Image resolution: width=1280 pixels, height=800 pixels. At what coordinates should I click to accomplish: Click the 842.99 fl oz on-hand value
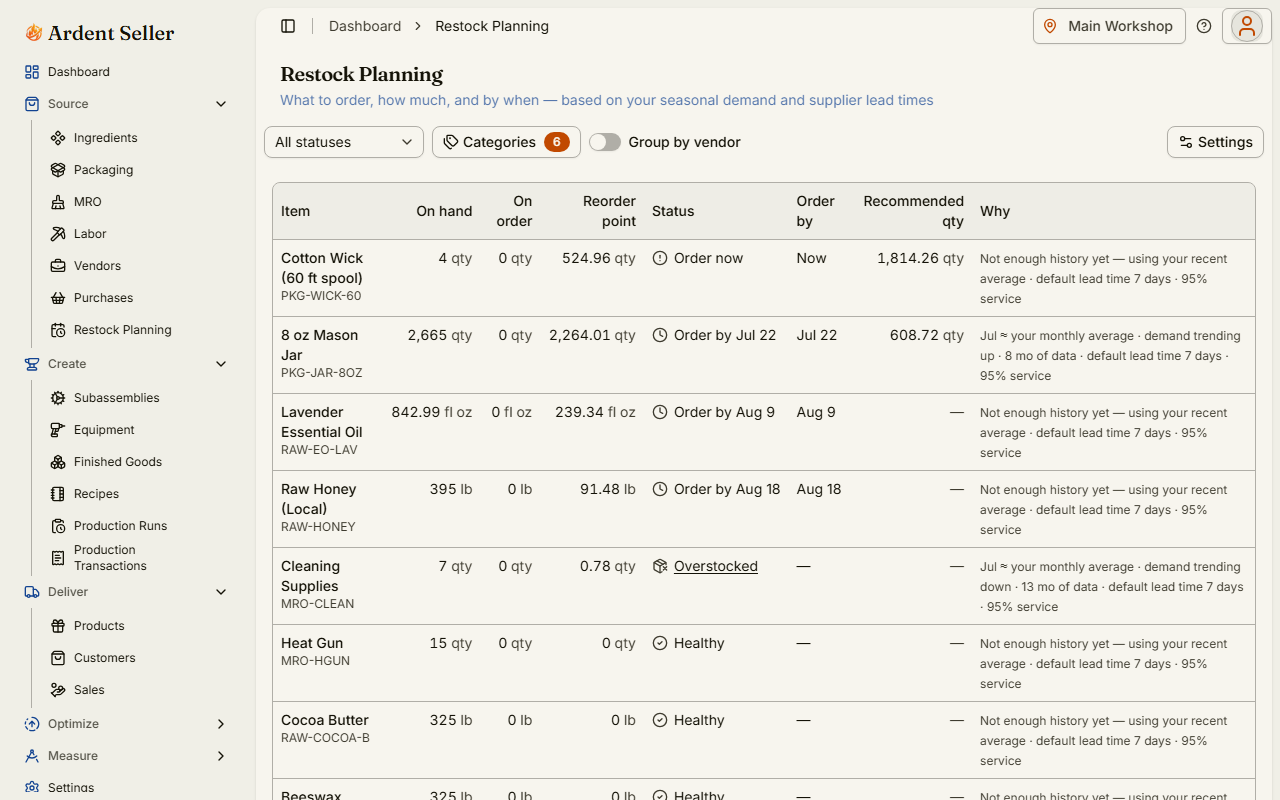pos(432,412)
